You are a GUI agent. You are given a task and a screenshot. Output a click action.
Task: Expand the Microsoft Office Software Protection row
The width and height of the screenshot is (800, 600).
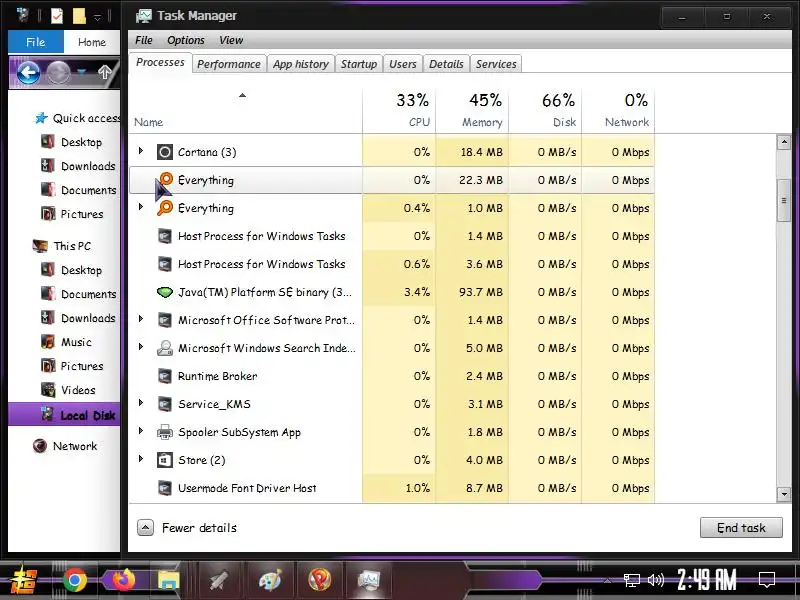tap(141, 319)
